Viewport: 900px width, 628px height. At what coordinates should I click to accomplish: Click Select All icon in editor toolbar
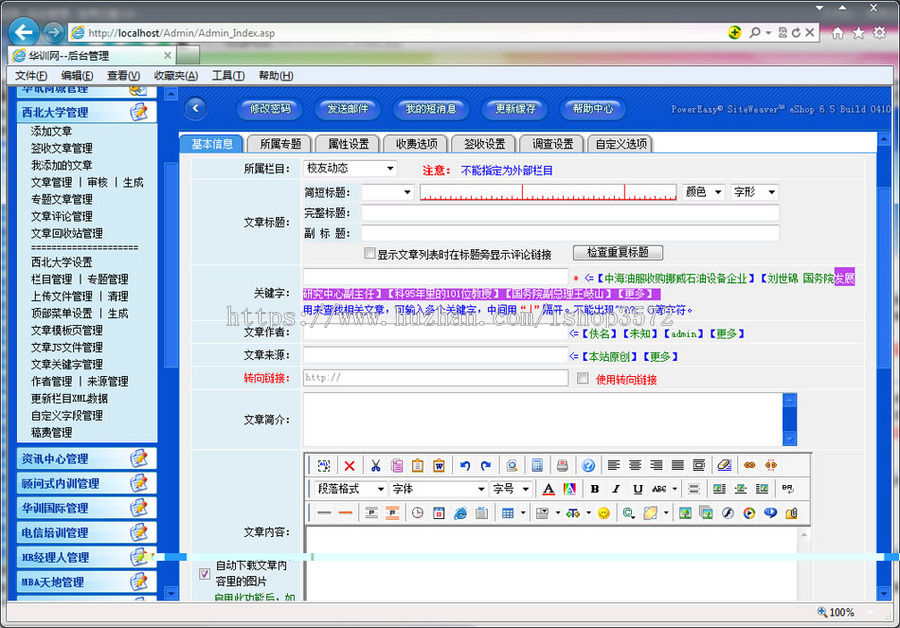click(x=324, y=465)
